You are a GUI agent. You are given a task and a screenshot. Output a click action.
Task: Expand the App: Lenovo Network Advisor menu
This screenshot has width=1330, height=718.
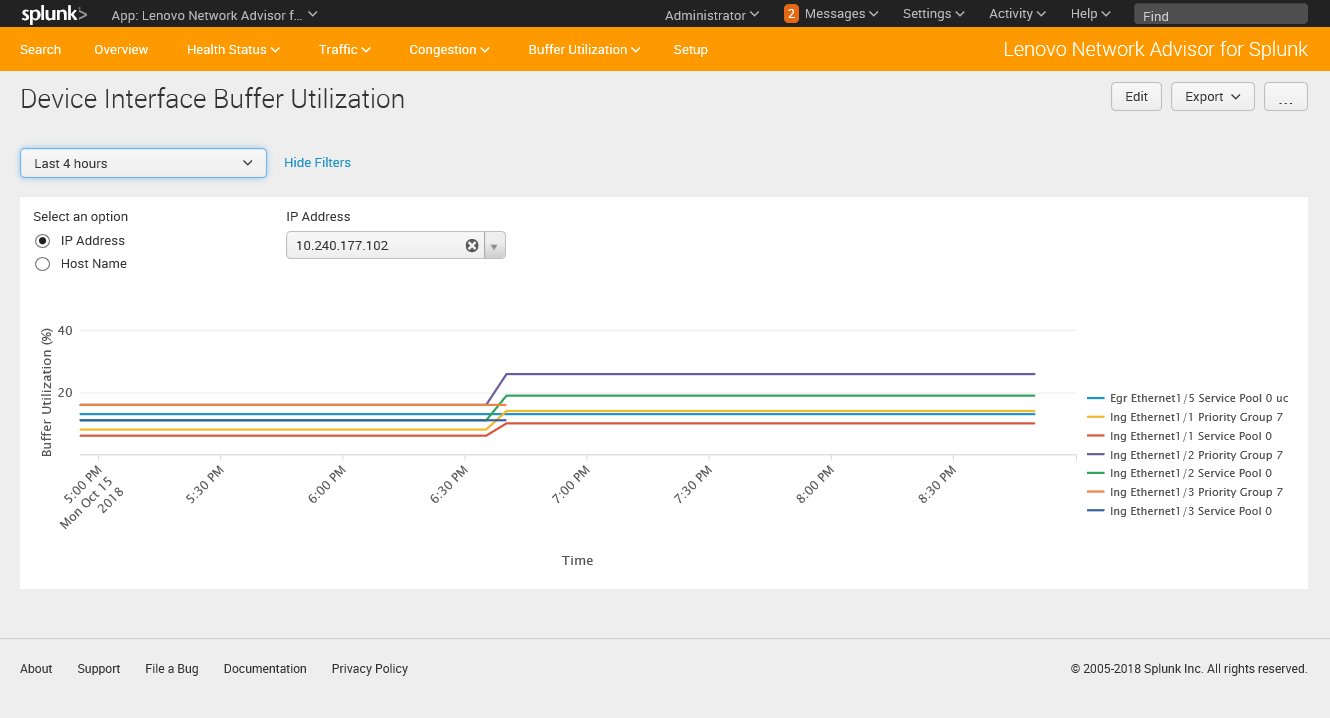[214, 14]
